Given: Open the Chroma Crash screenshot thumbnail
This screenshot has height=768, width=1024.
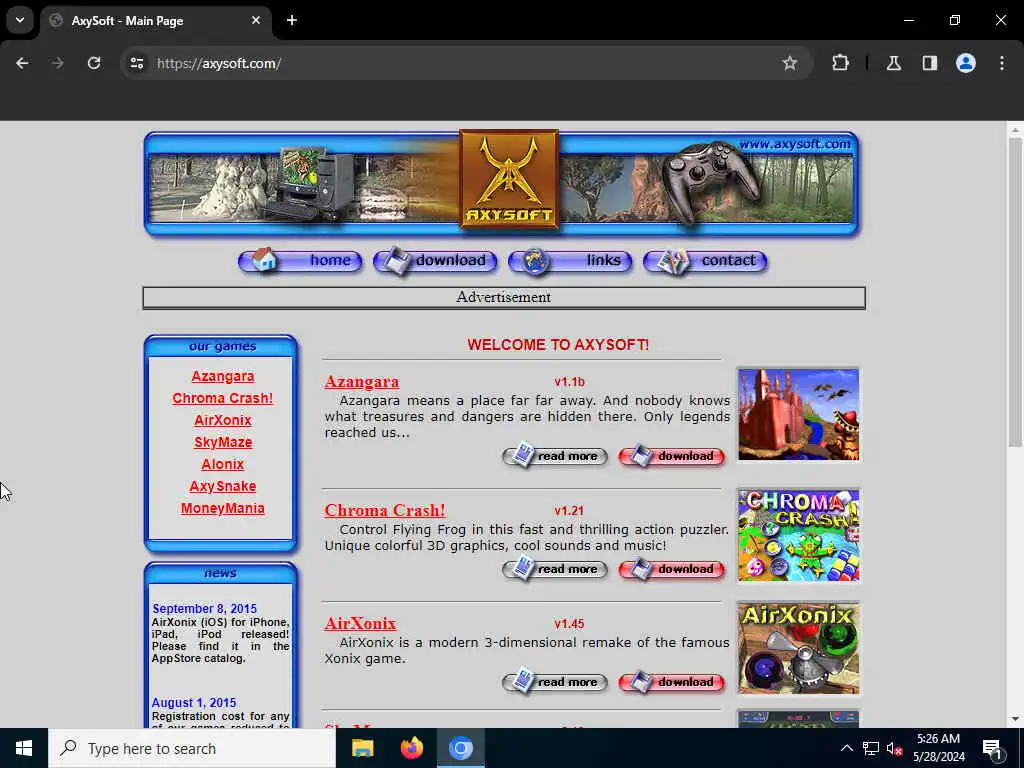Looking at the screenshot, I should [799, 535].
